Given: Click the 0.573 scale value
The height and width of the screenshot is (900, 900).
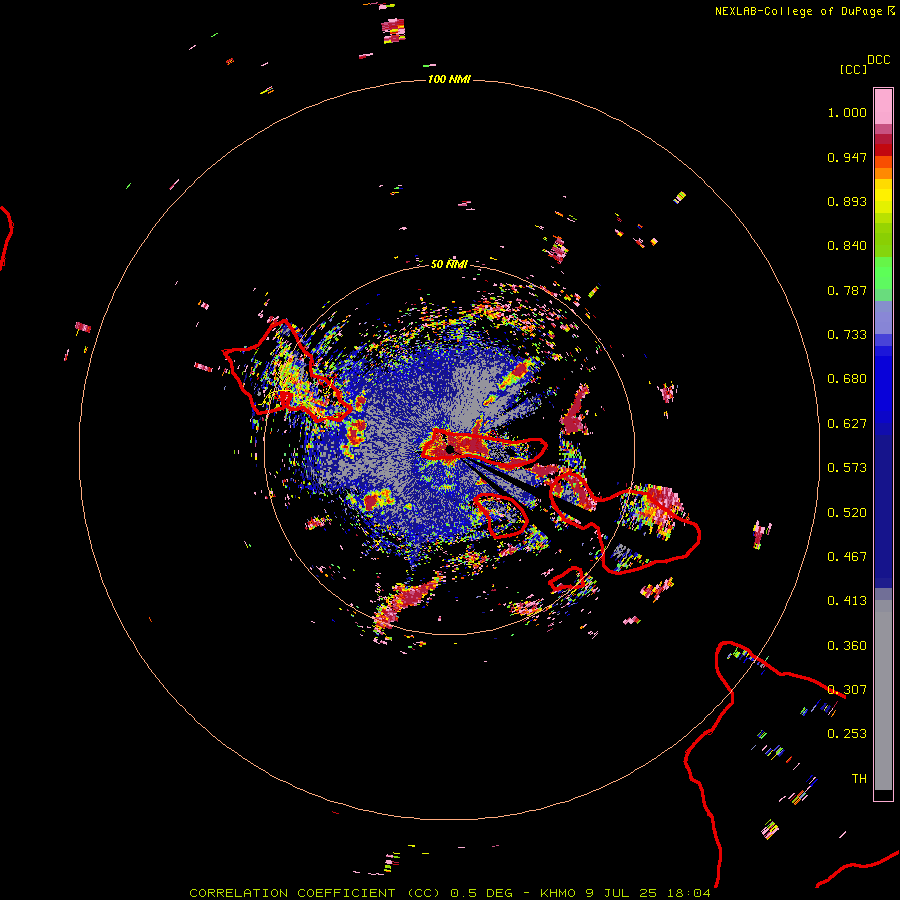Looking at the screenshot, I should (x=847, y=468).
